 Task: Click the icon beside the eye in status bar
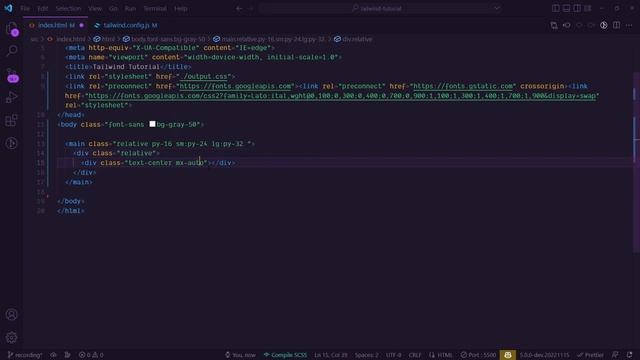[x=67, y=355]
